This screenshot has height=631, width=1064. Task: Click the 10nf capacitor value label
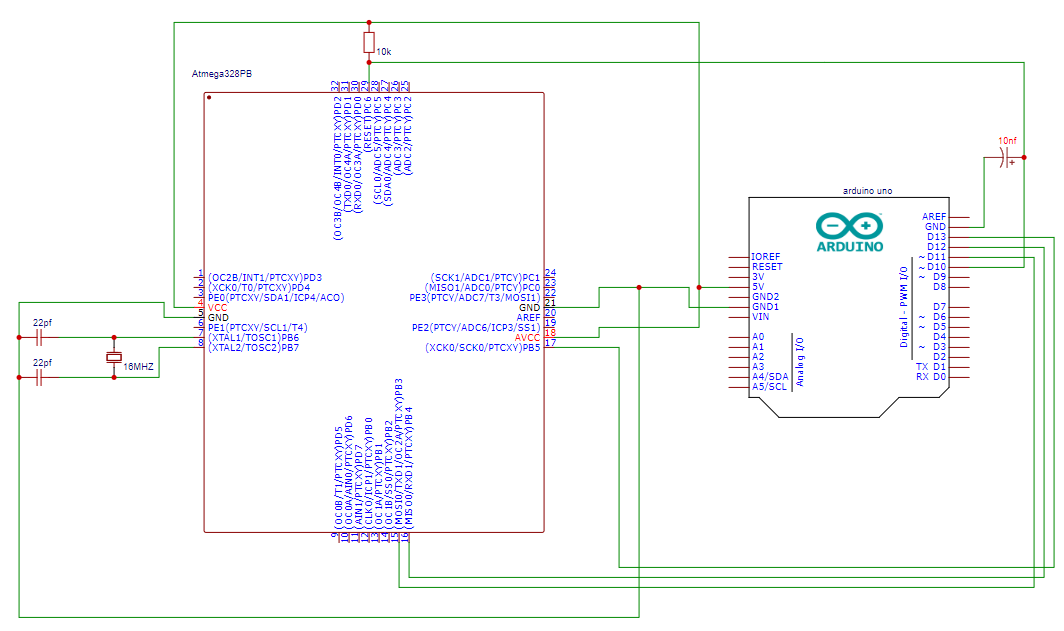tap(1007, 140)
